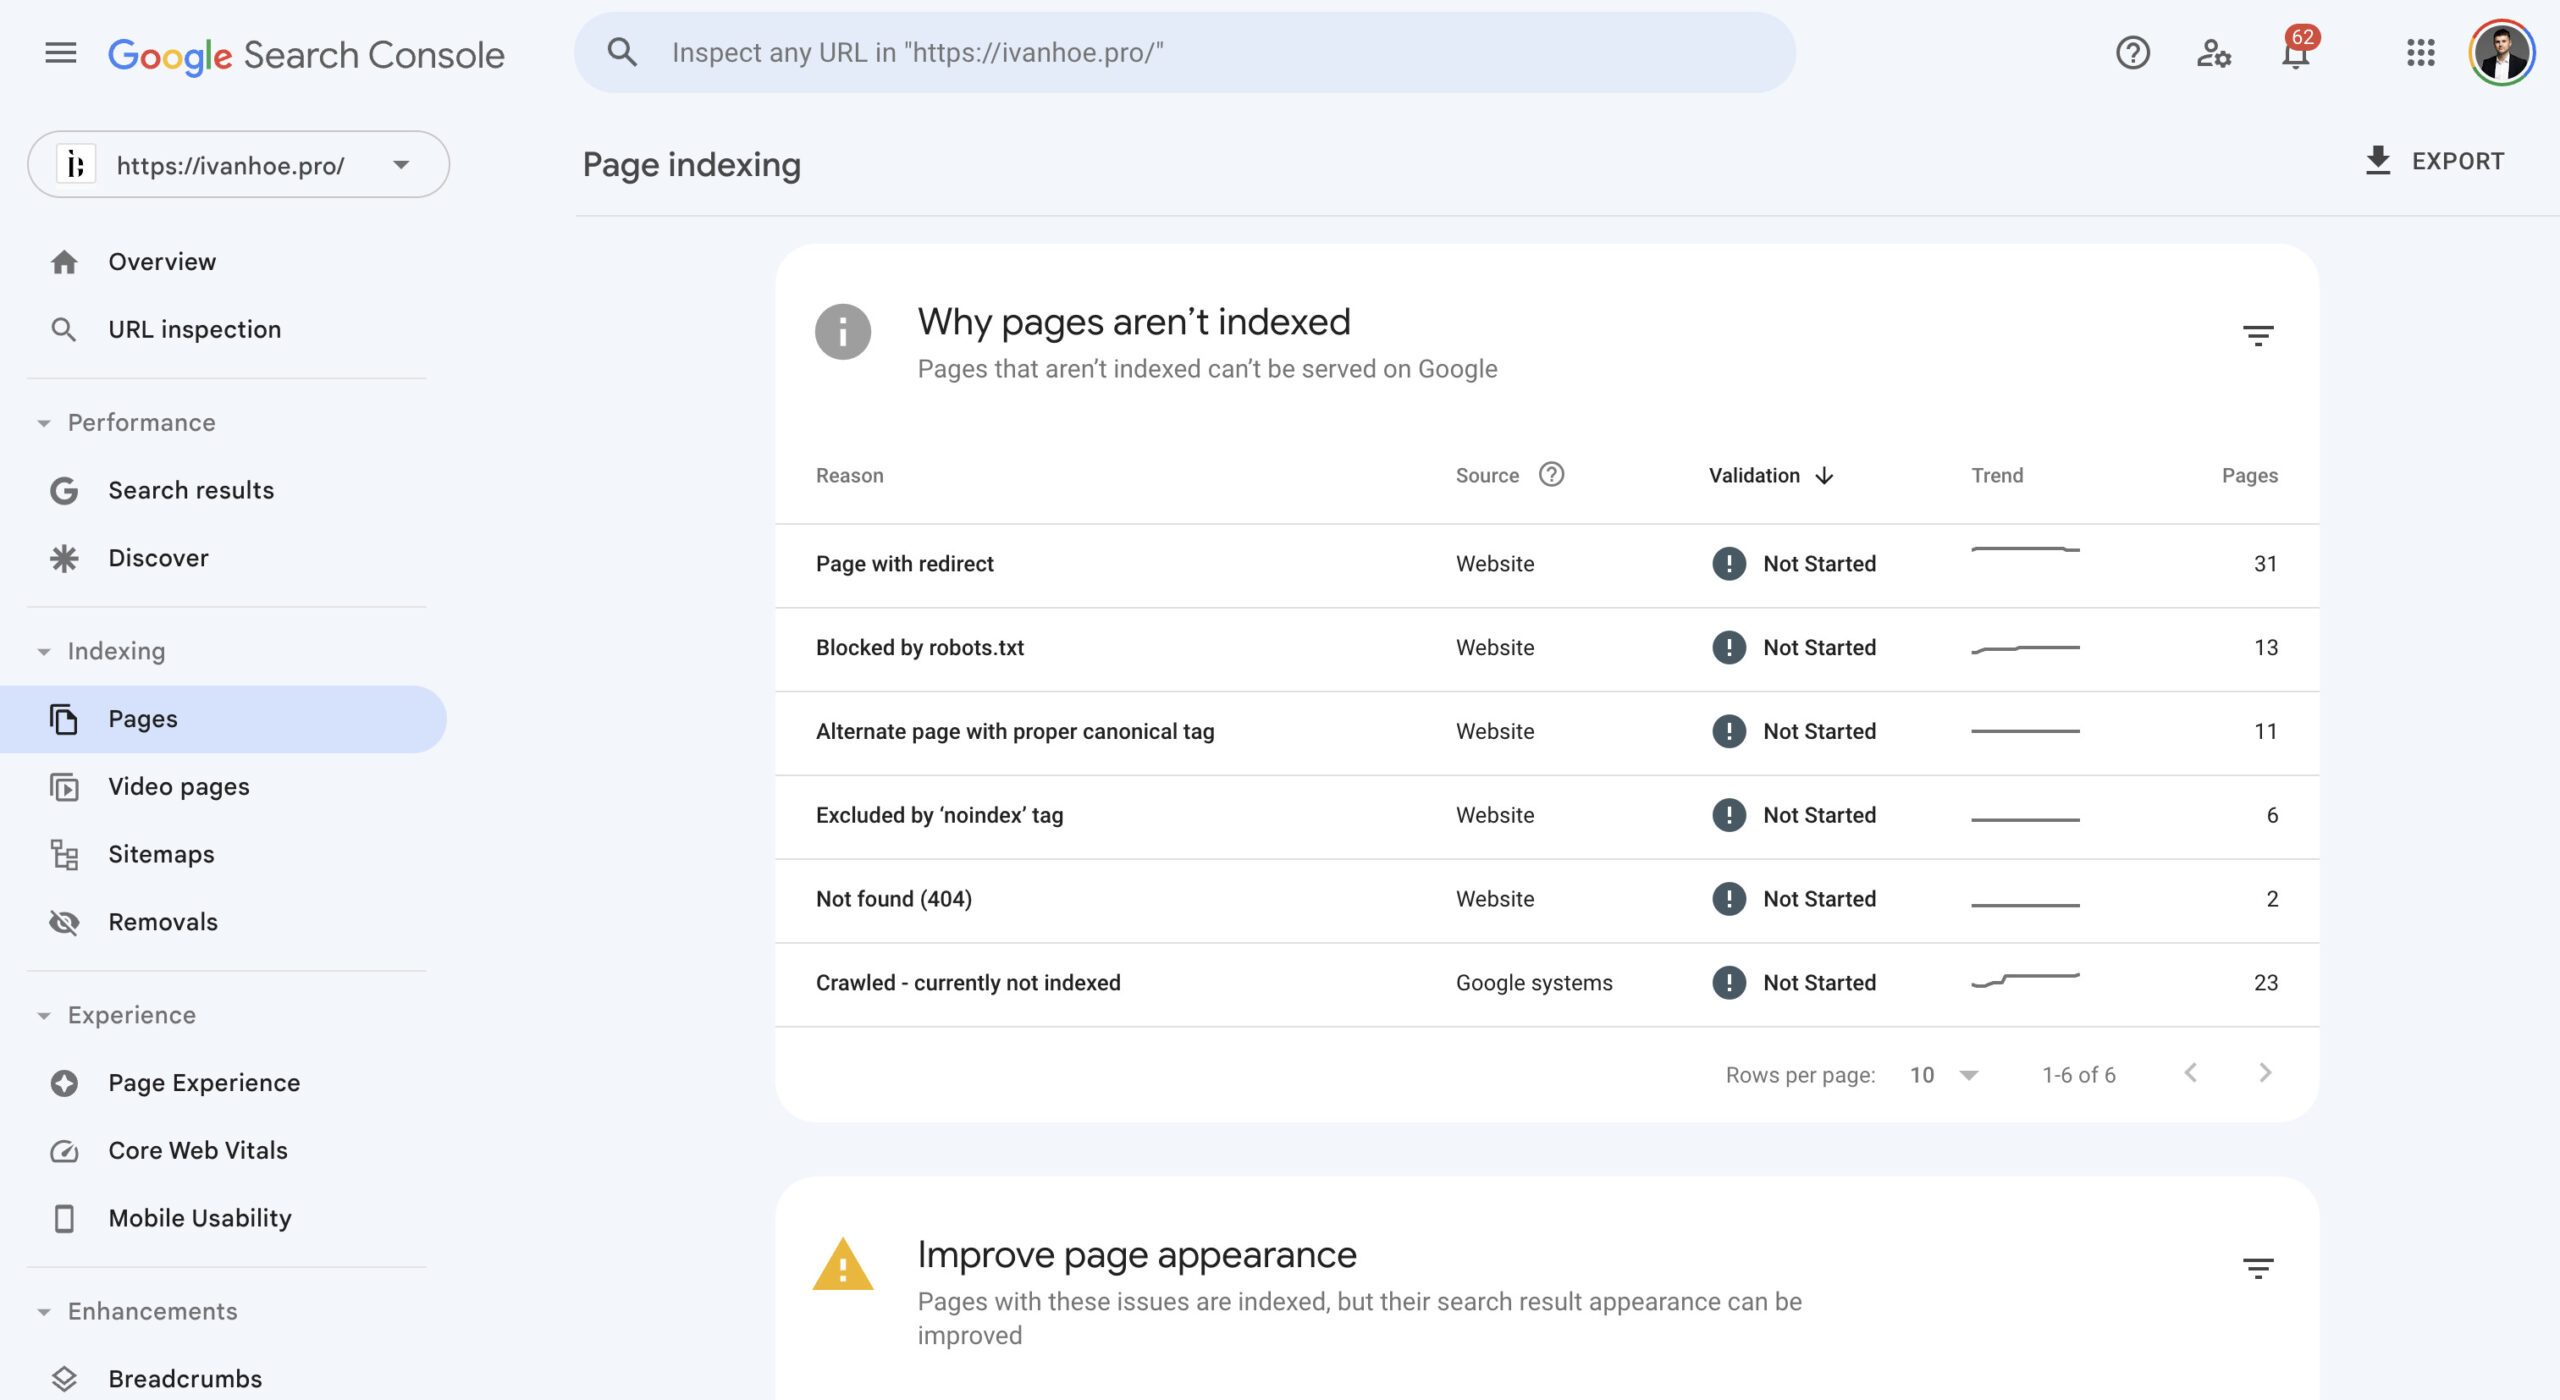Open users and settings management icon

2213,53
